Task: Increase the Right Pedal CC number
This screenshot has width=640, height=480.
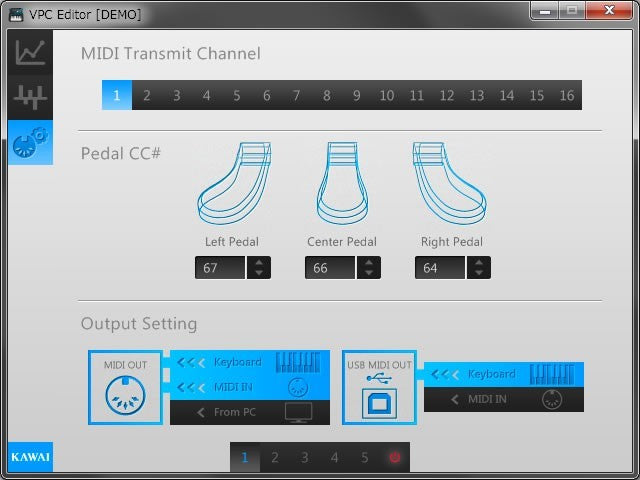Action: tap(479, 262)
